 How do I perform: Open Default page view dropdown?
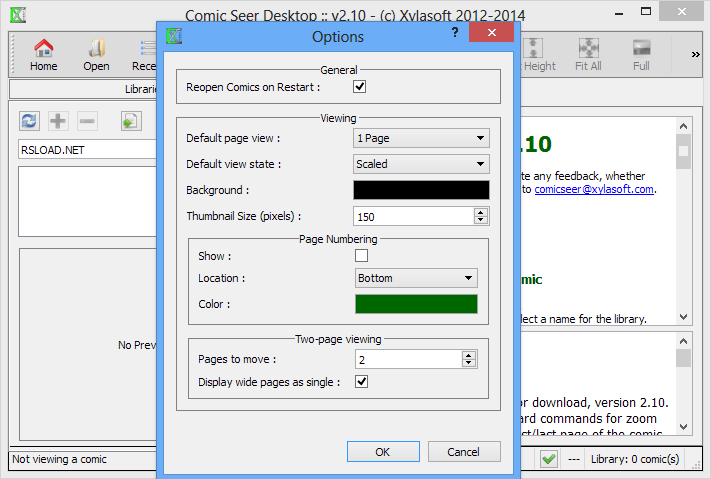click(421, 138)
